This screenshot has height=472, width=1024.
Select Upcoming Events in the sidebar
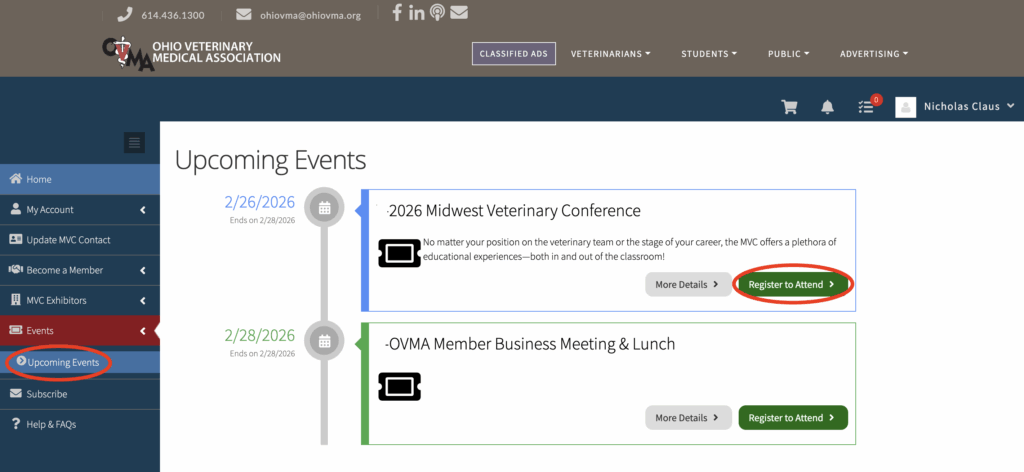pyautogui.click(x=63, y=362)
